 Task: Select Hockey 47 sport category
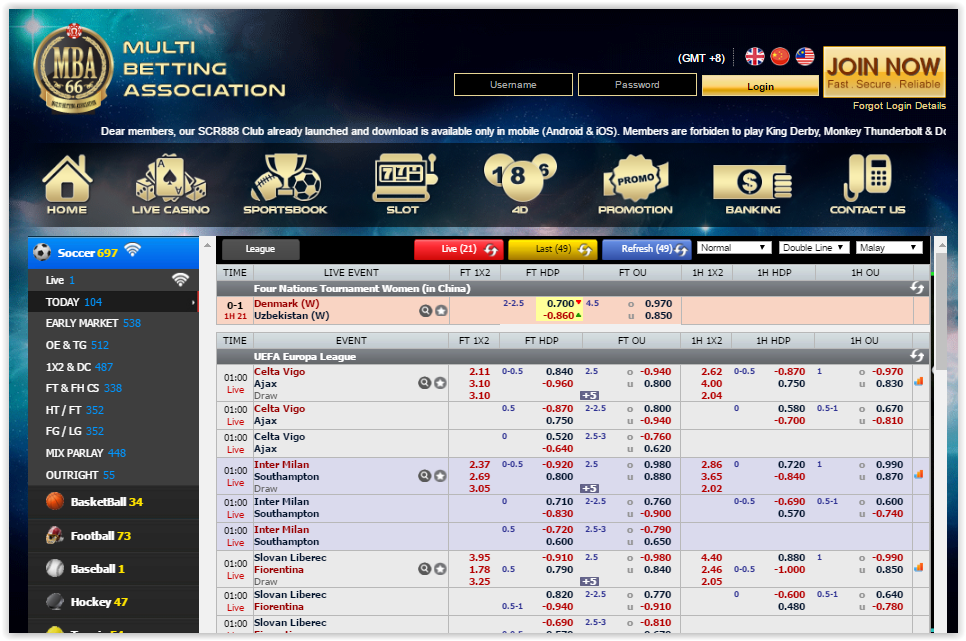(x=113, y=602)
